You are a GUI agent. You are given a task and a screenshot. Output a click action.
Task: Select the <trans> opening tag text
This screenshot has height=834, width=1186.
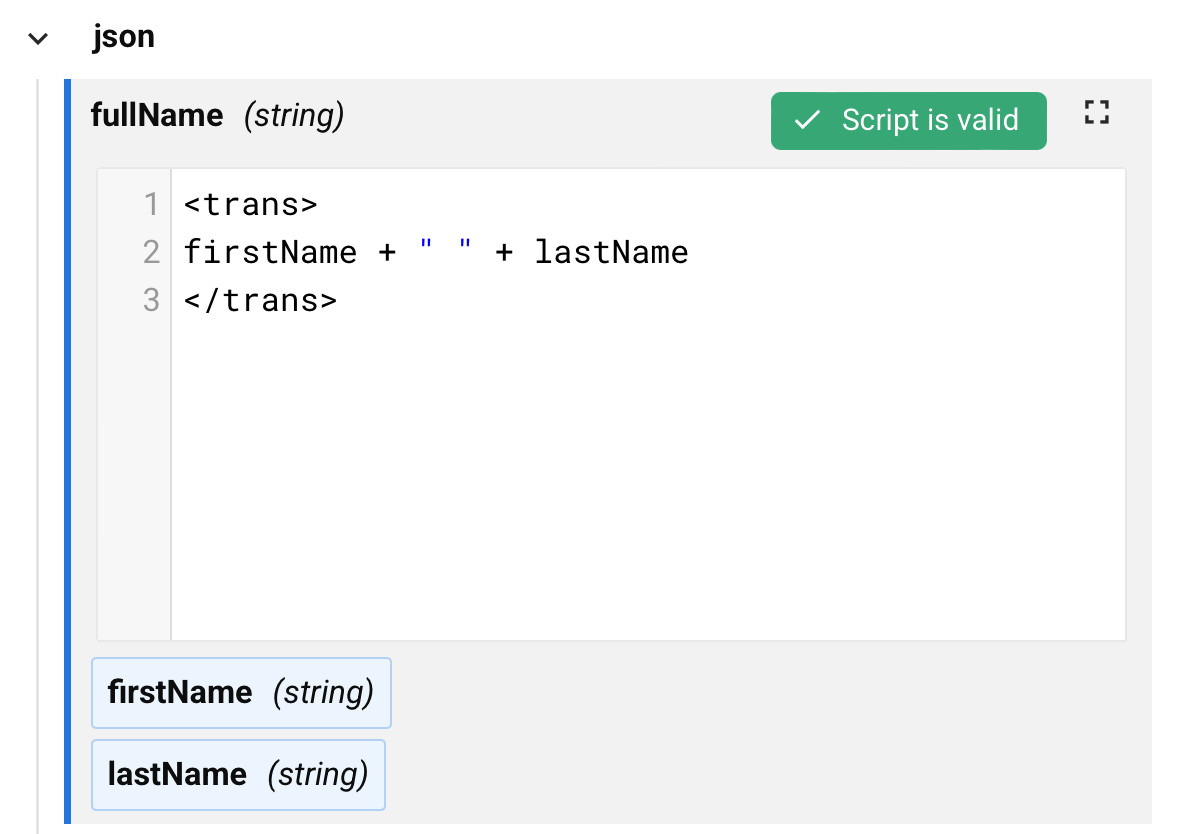coord(250,204)
